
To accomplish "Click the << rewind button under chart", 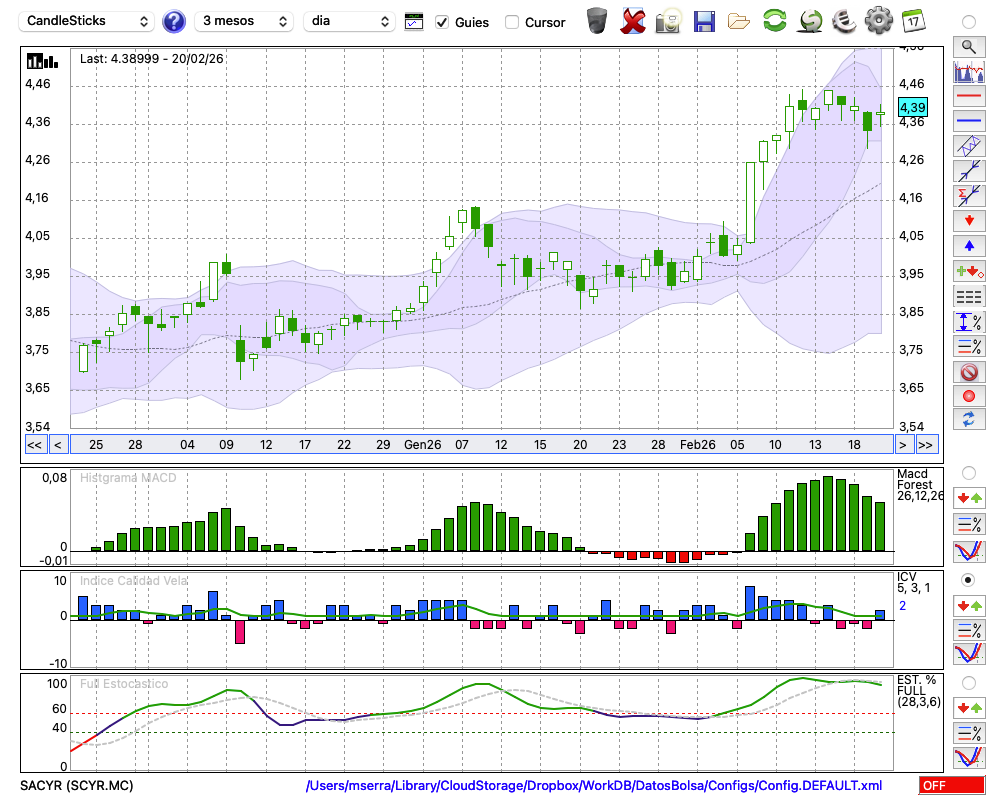I will coord(34,445).
